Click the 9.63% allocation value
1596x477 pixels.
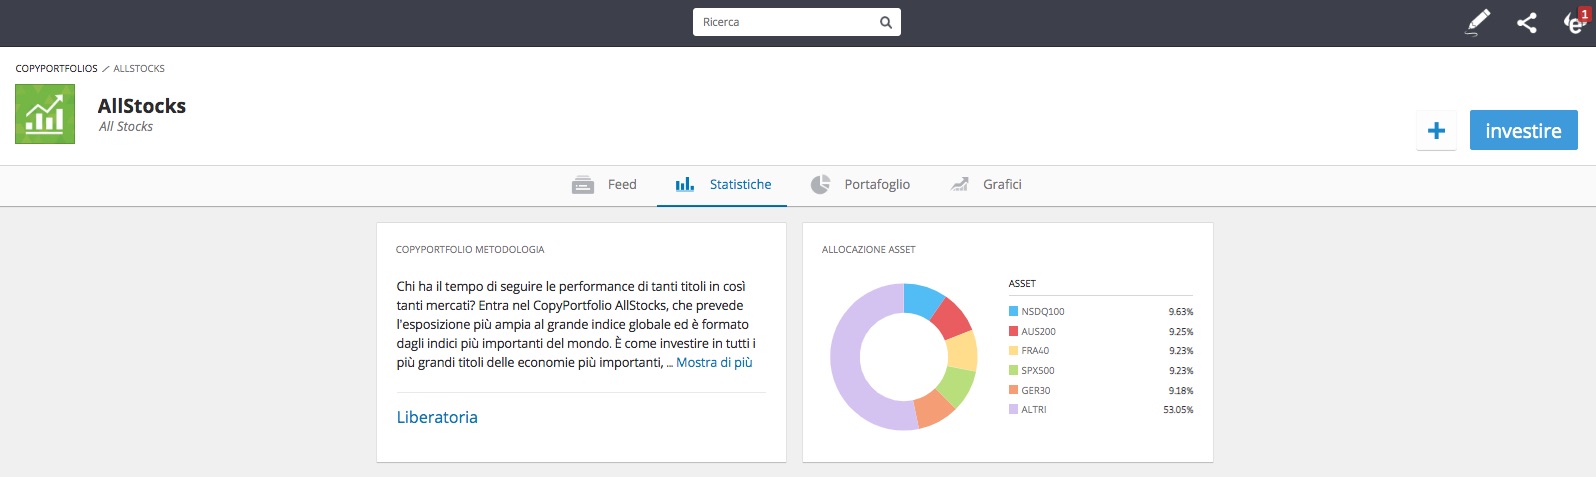pos(1181,312)
